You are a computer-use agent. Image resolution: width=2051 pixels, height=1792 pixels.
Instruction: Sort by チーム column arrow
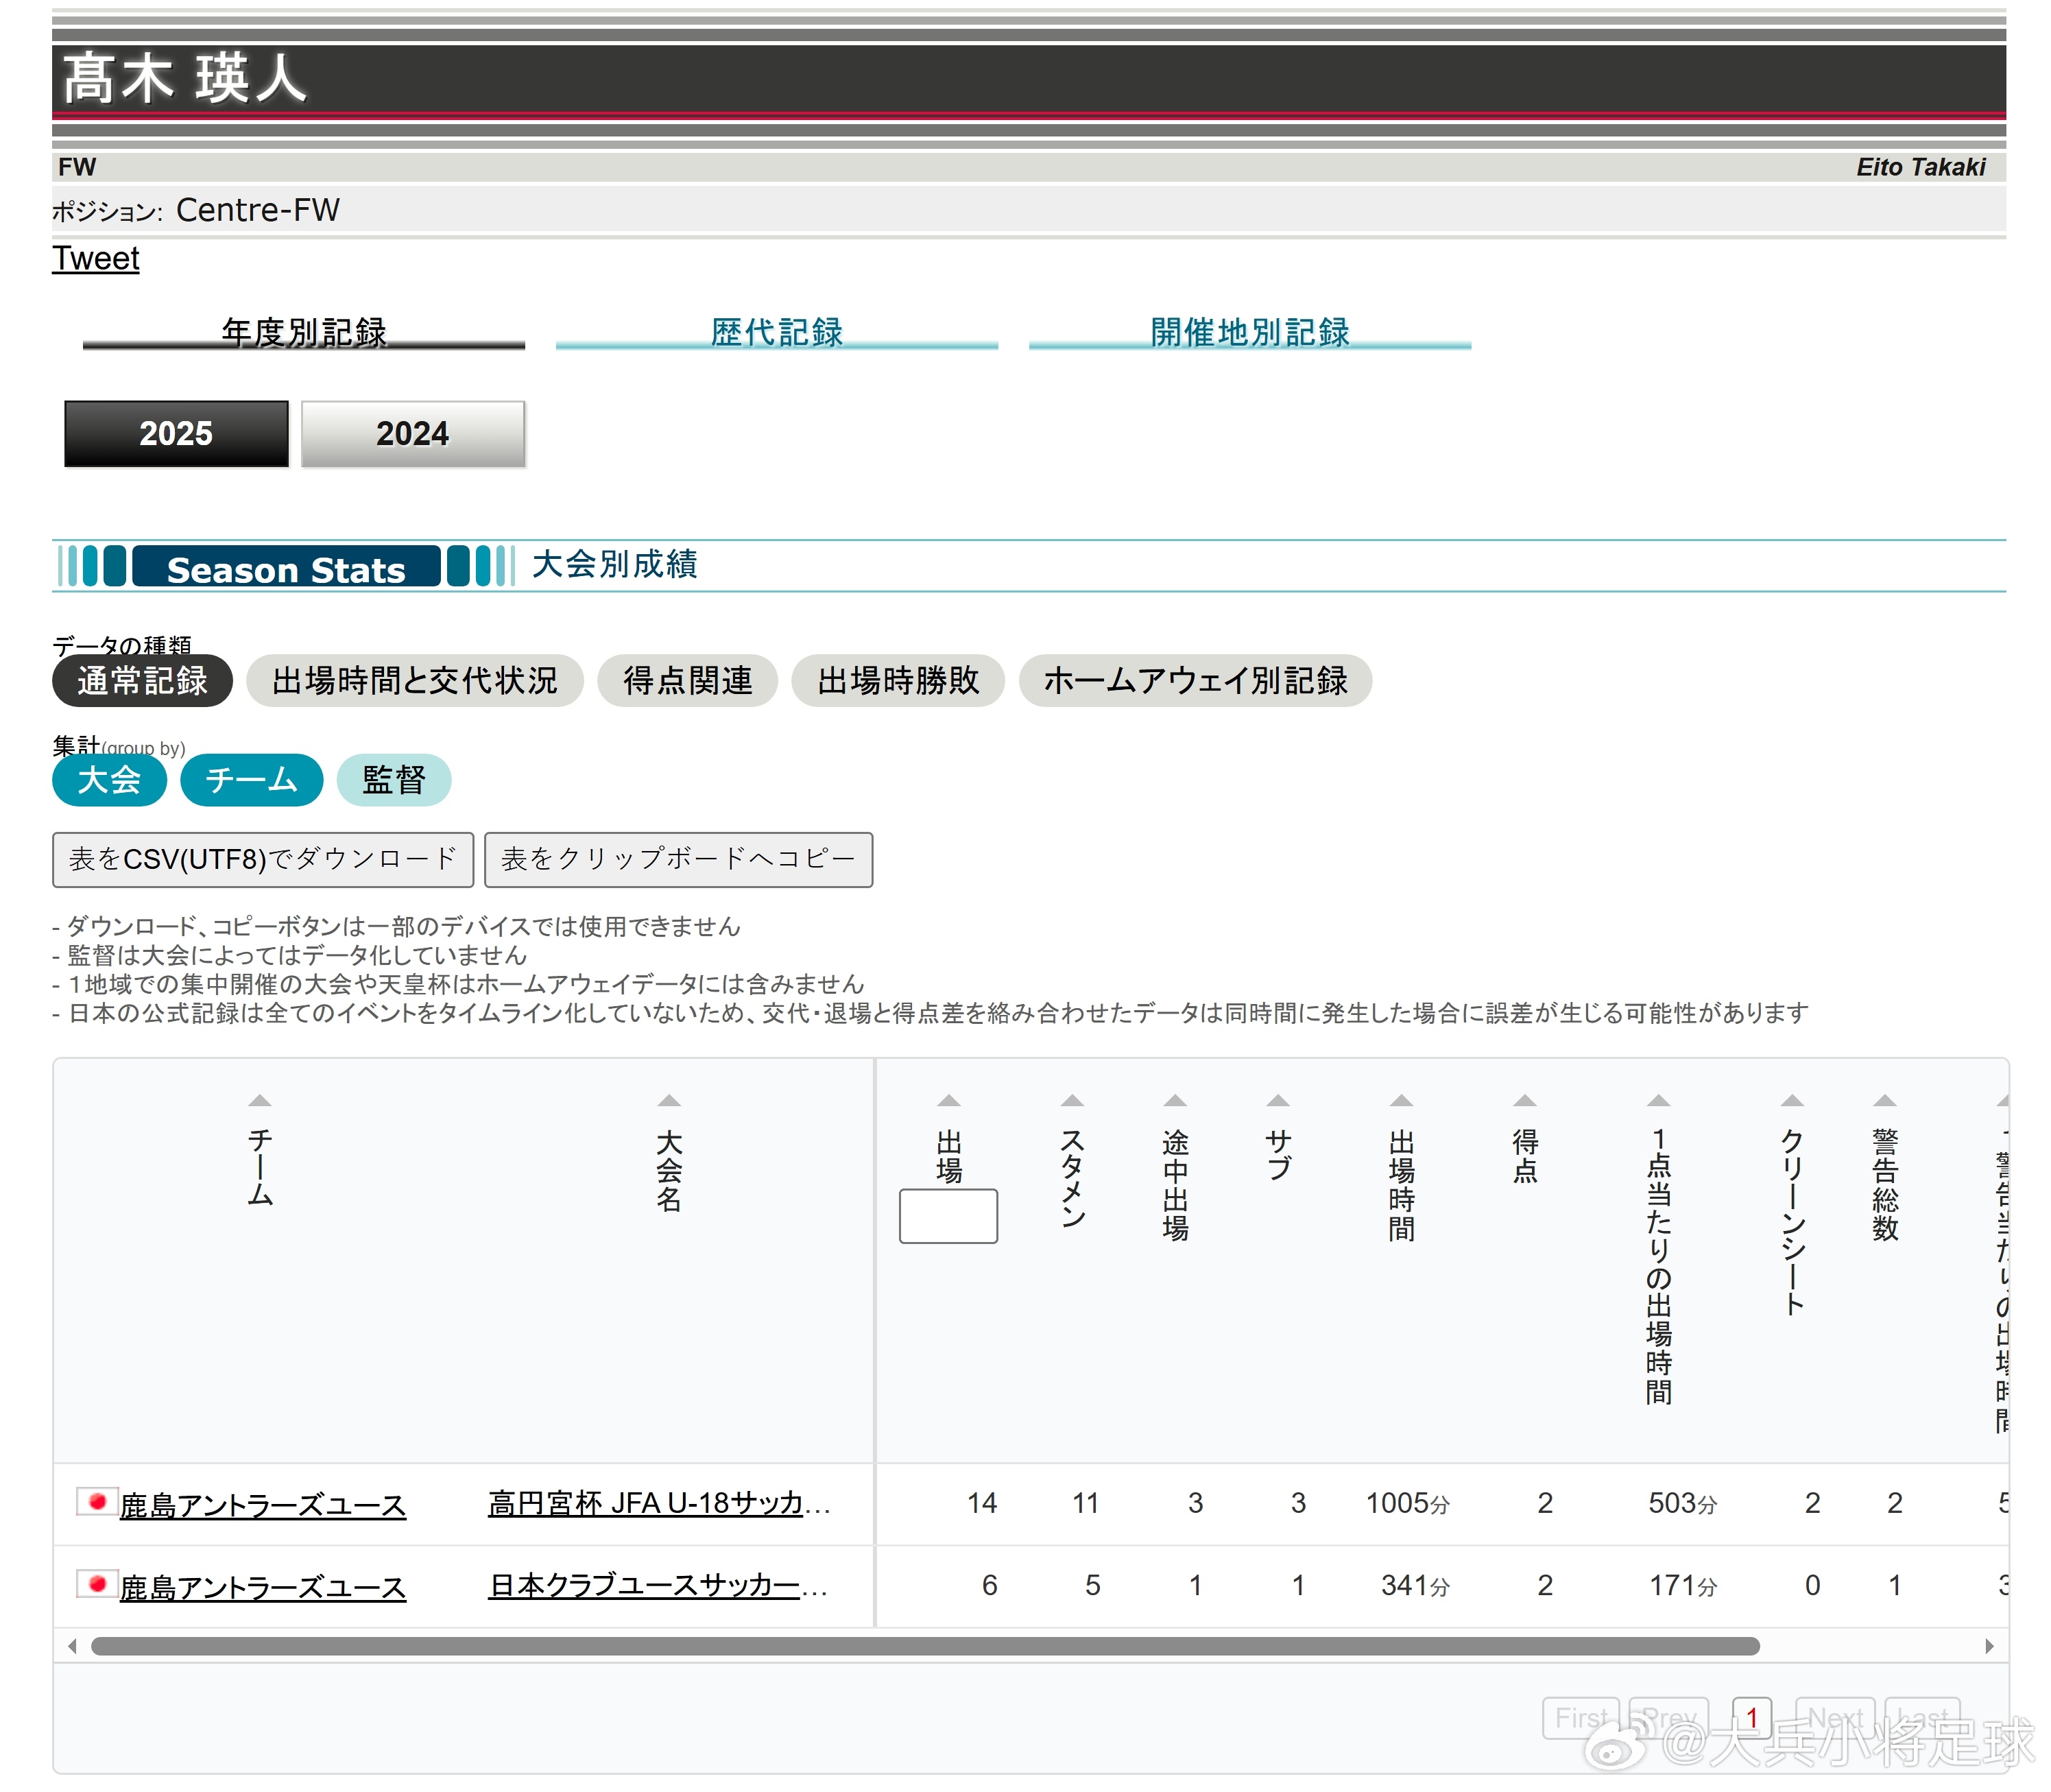260,1100
